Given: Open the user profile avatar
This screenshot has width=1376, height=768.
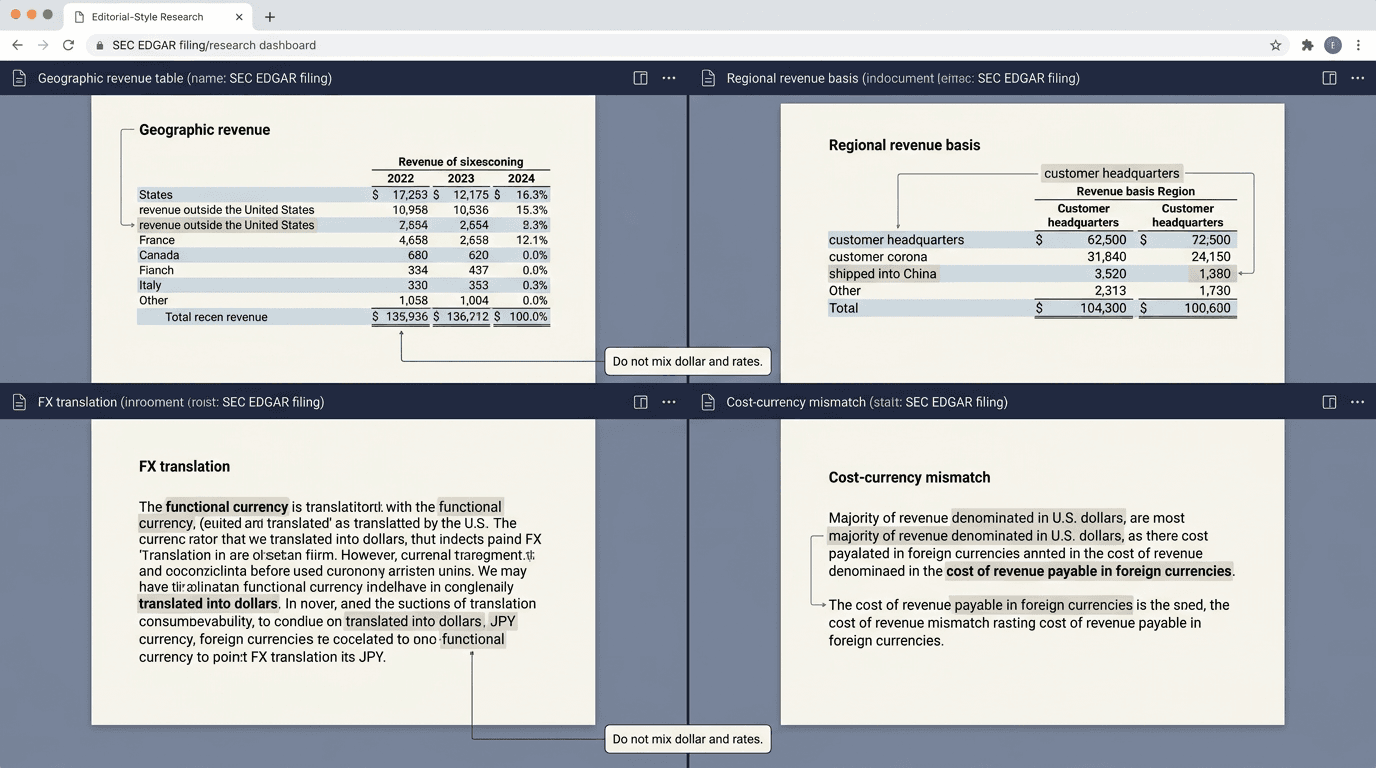Looking at the screenshot, I should (1332, 45).
